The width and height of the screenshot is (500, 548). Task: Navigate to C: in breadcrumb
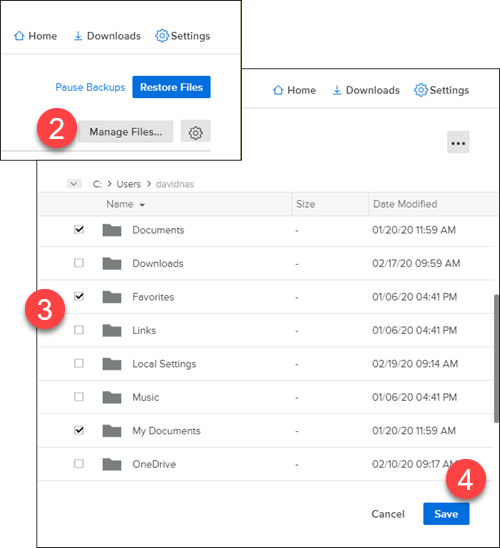pyautogui.click(x=97, y=184)
